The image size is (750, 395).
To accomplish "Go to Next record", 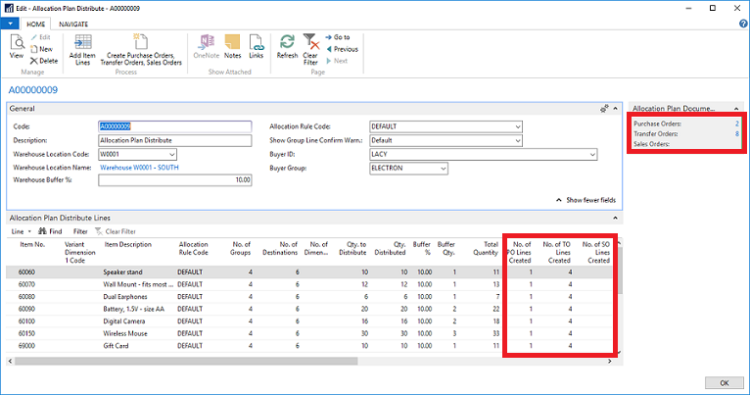I will click(x=337, y=61).
